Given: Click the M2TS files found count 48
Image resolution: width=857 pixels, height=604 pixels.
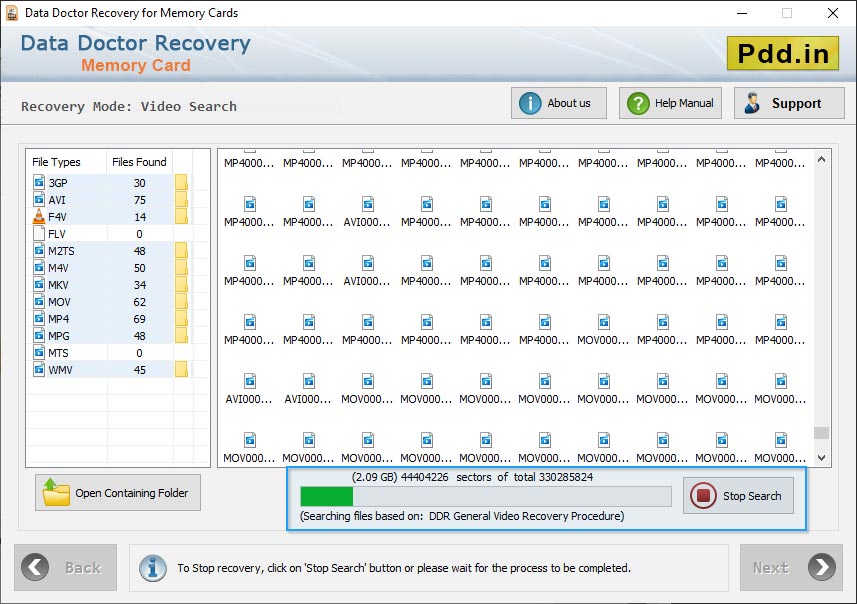Looking at the screenshot, I should click(140, 251).
